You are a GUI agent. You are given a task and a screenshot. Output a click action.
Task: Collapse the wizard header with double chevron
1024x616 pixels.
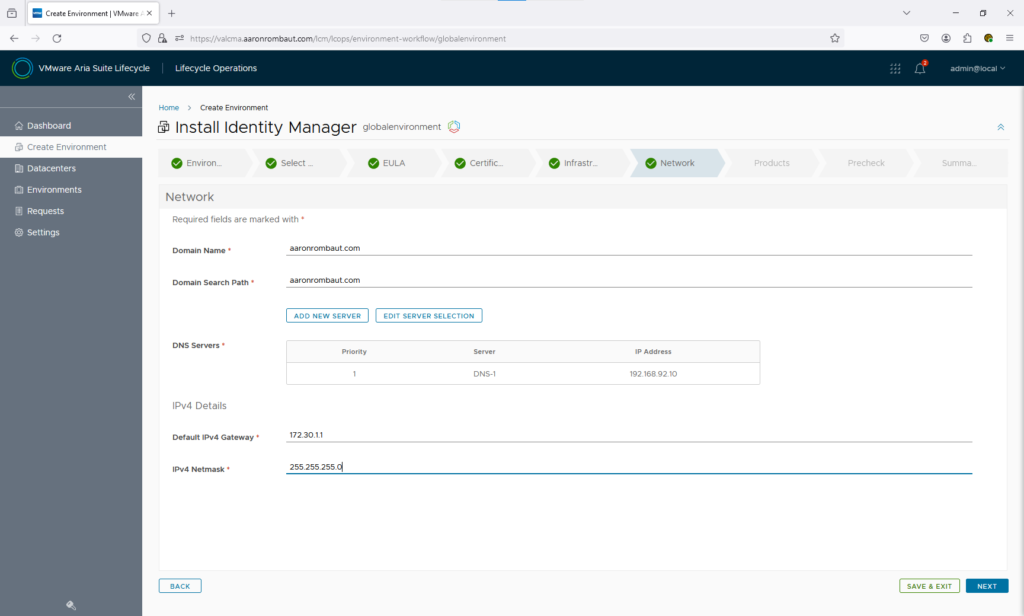coord(1000,127)
